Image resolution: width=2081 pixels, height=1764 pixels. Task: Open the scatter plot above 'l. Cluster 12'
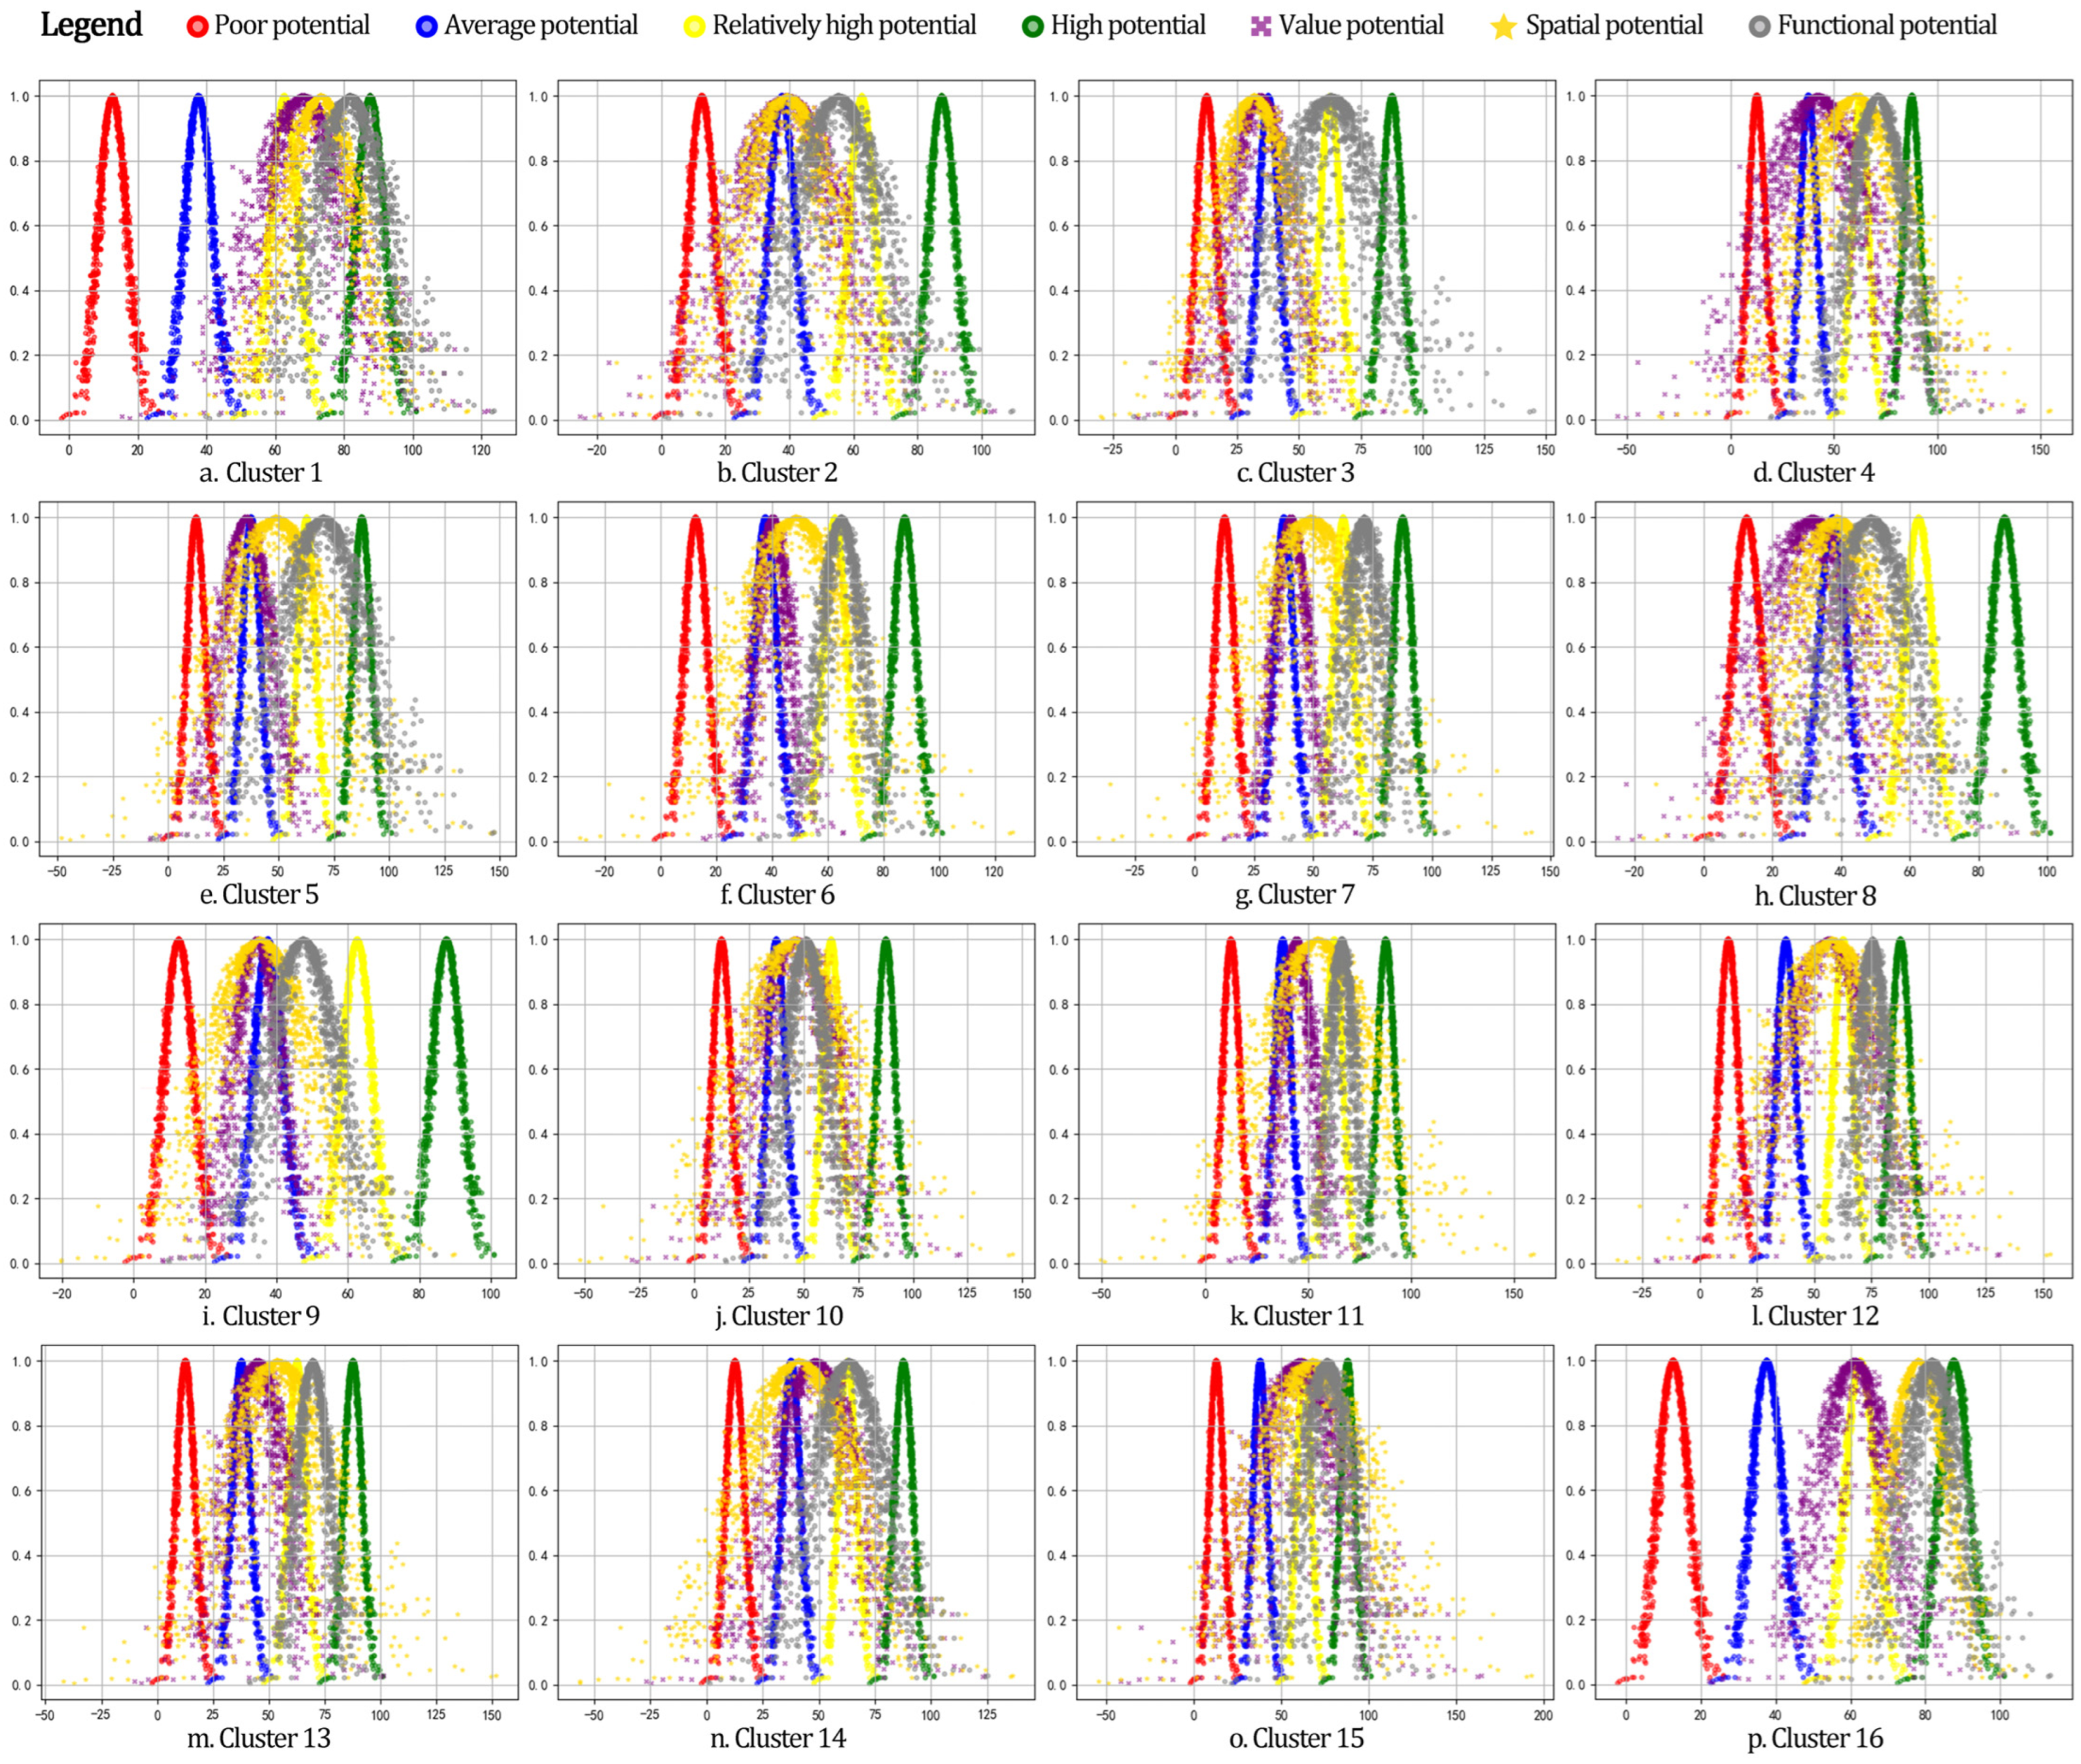(1834, 1100)
